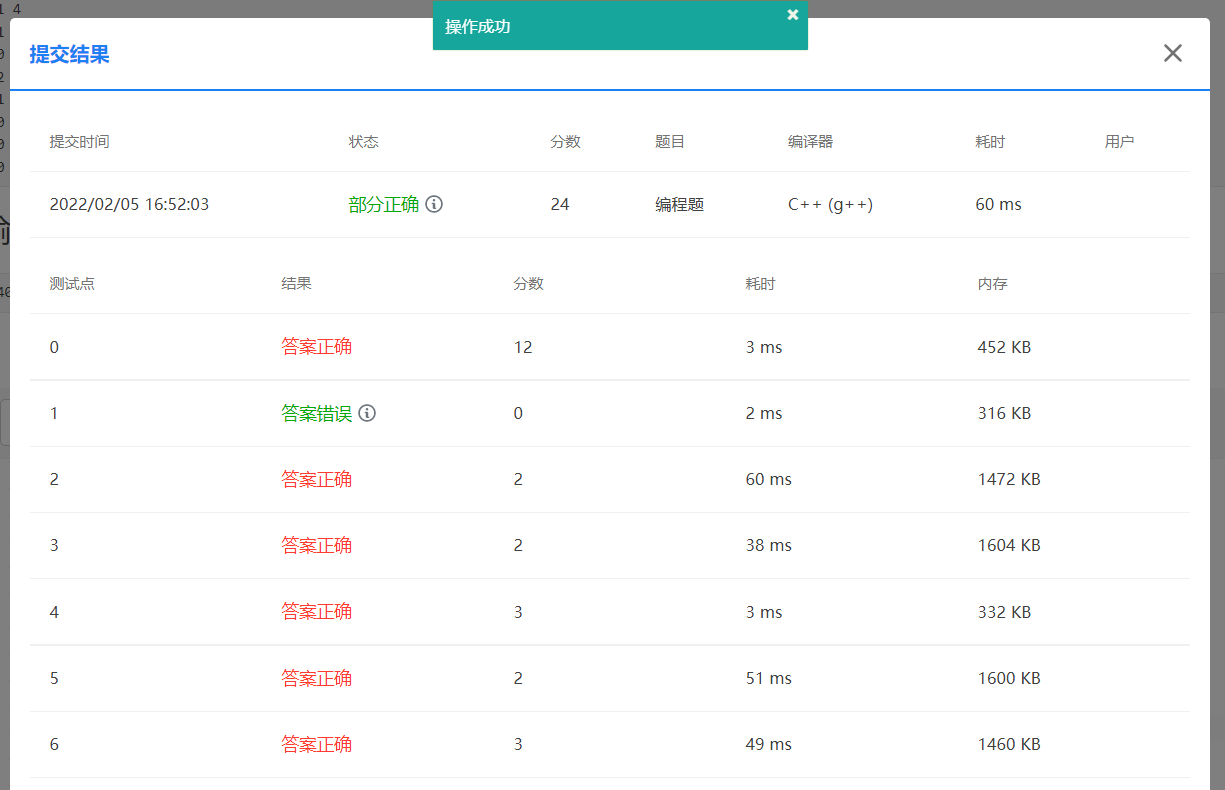
Task: Click the 操作成功 notification text
Action: pos(478,27)
